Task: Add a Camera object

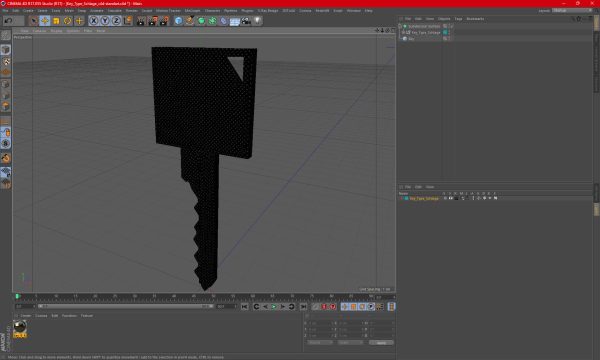Action: click(x=246, y=21)
